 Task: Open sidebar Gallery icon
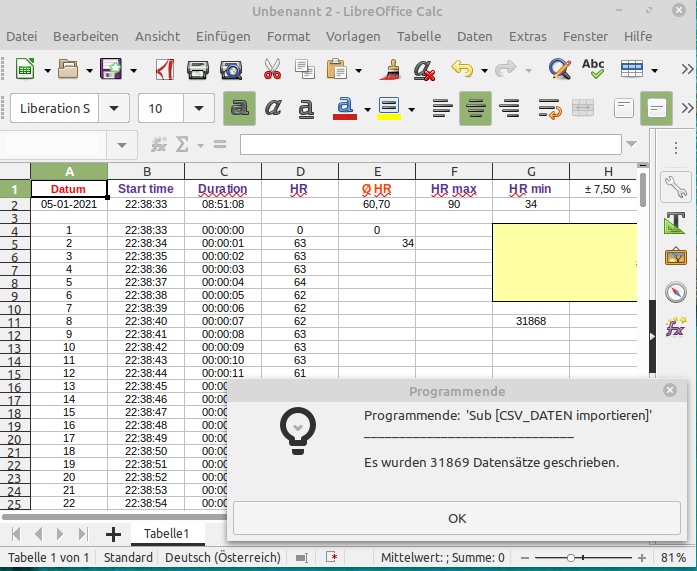676,257
